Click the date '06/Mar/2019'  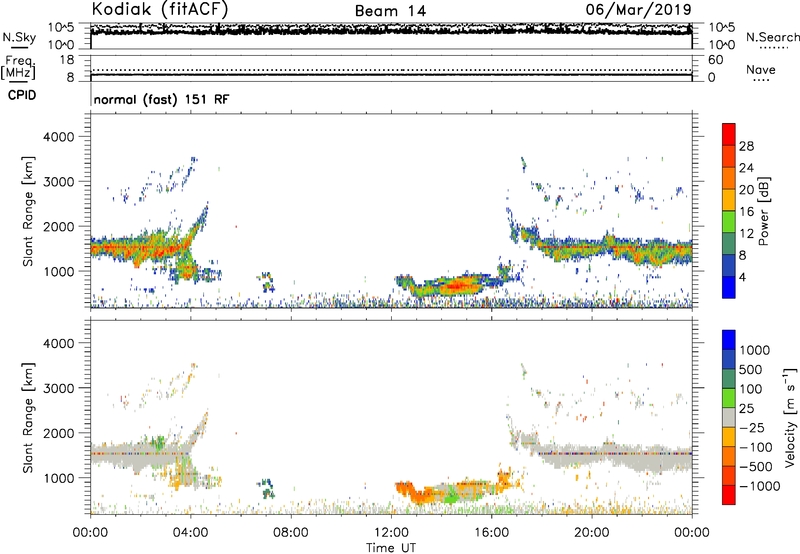click(638, 9)
